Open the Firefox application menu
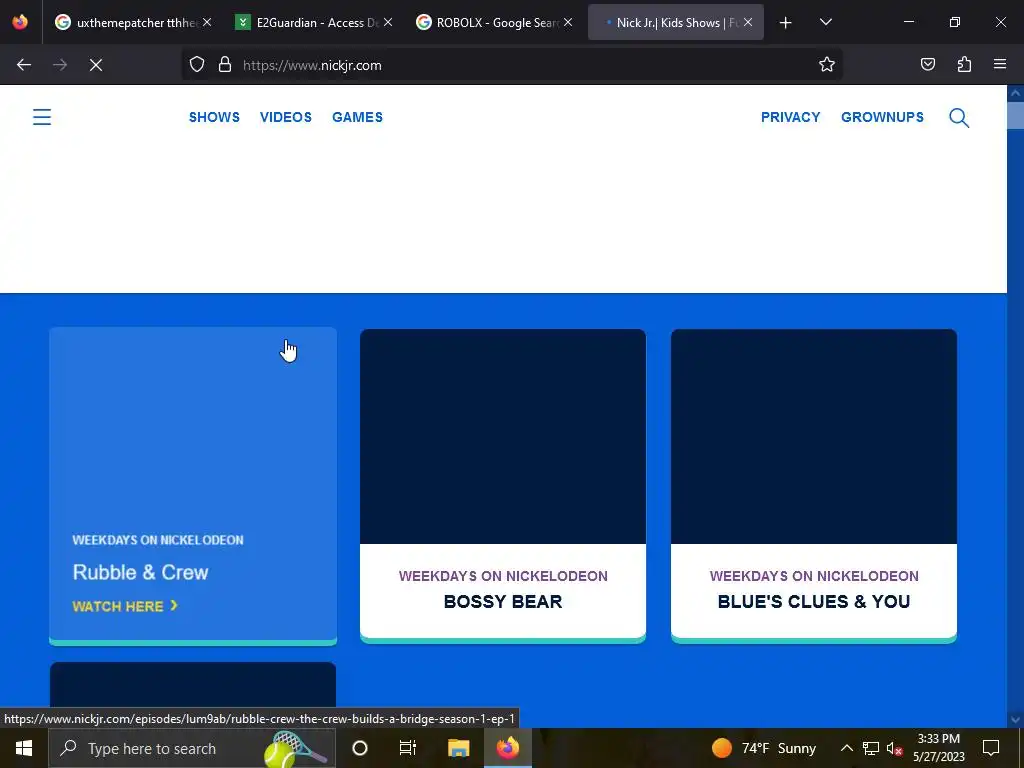The width and height of the screenshot is (1024, 768). tap(1000, 64)
